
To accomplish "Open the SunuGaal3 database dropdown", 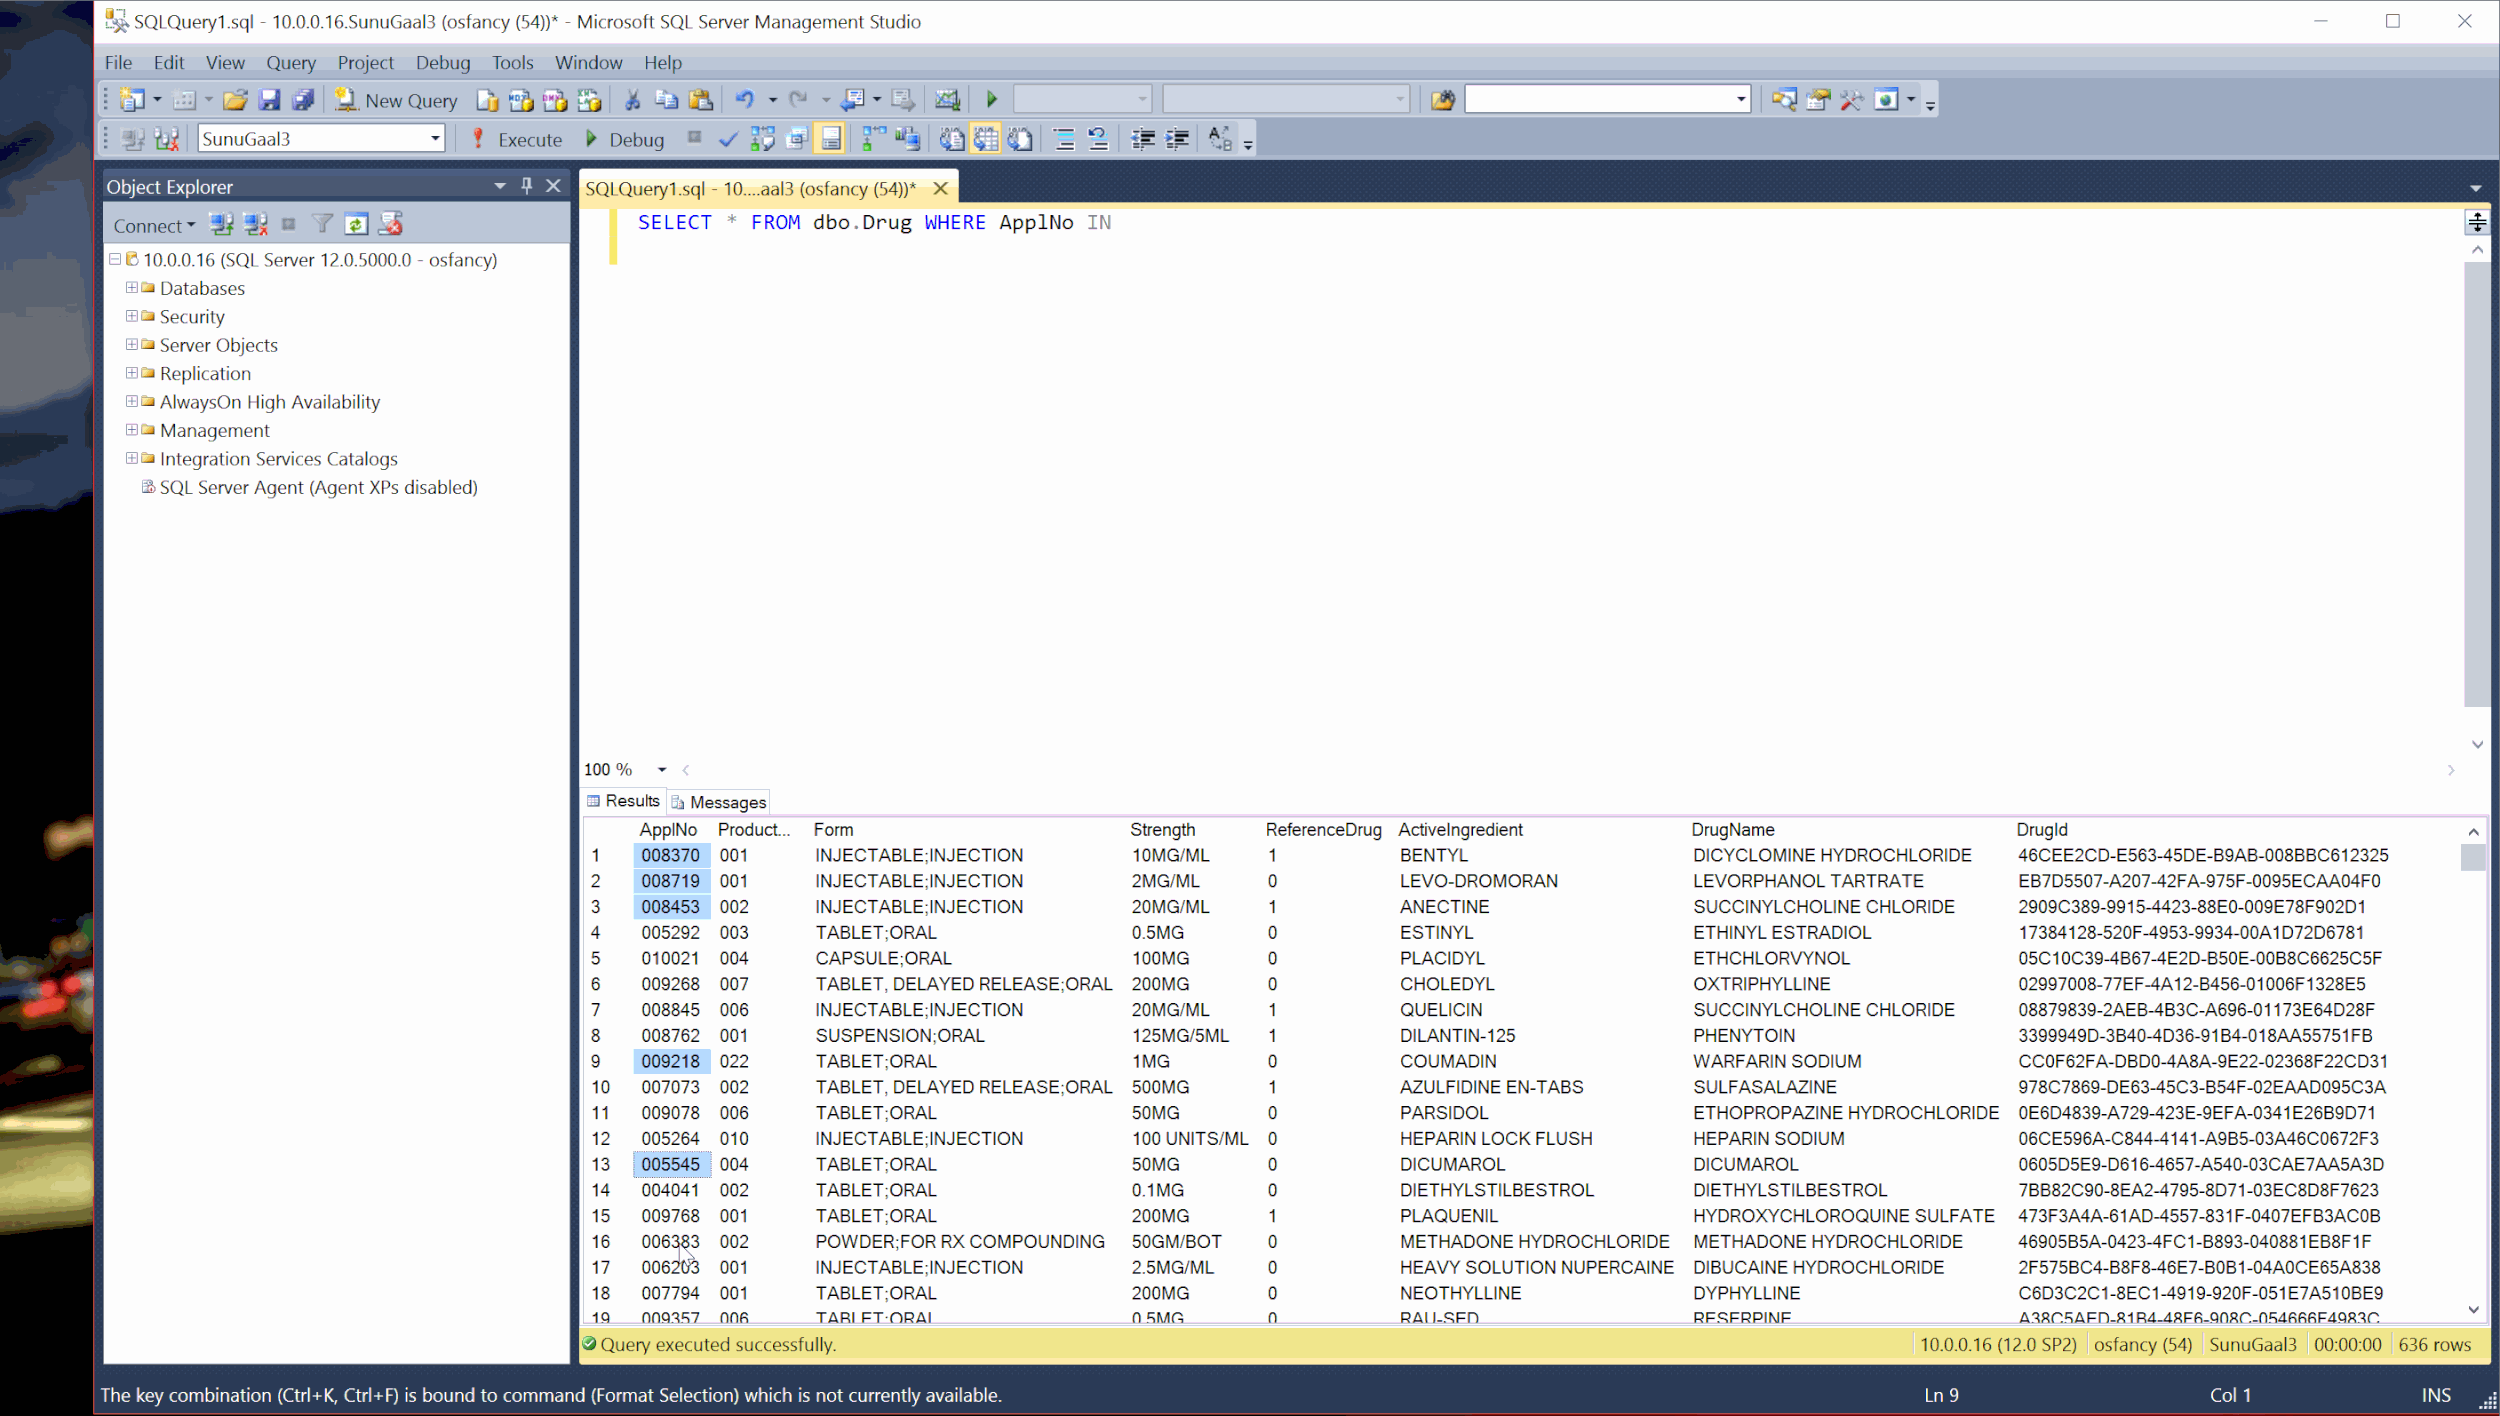I will tap(435, 139).
